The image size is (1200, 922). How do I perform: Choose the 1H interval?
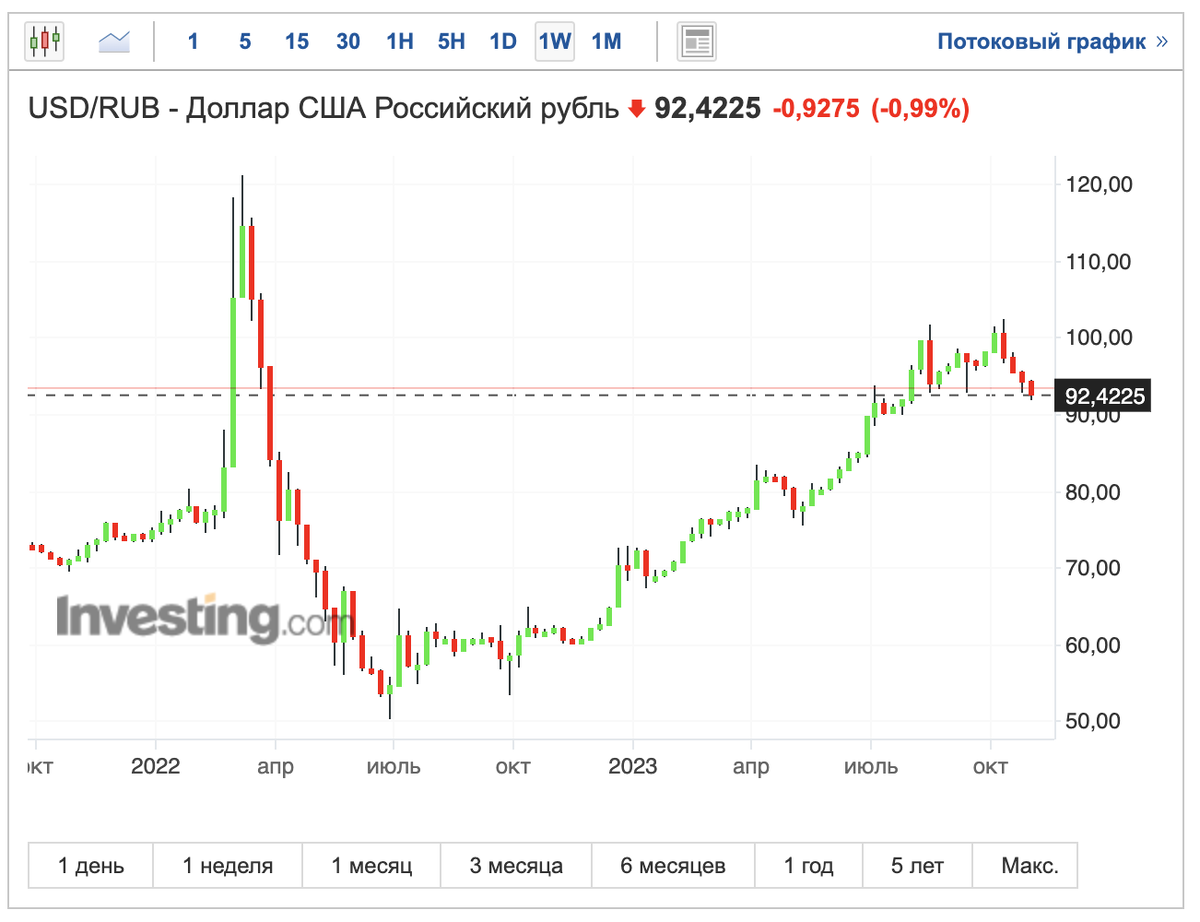point(400,41)
